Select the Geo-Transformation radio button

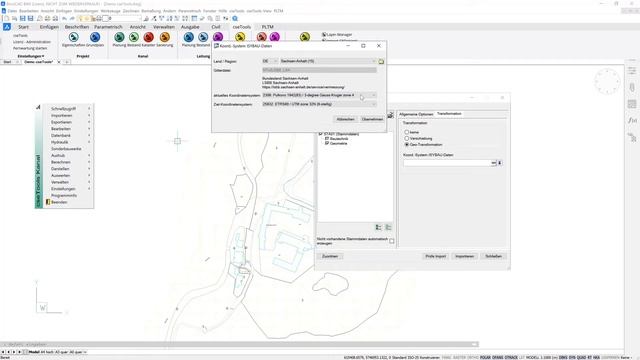[407, 144]
